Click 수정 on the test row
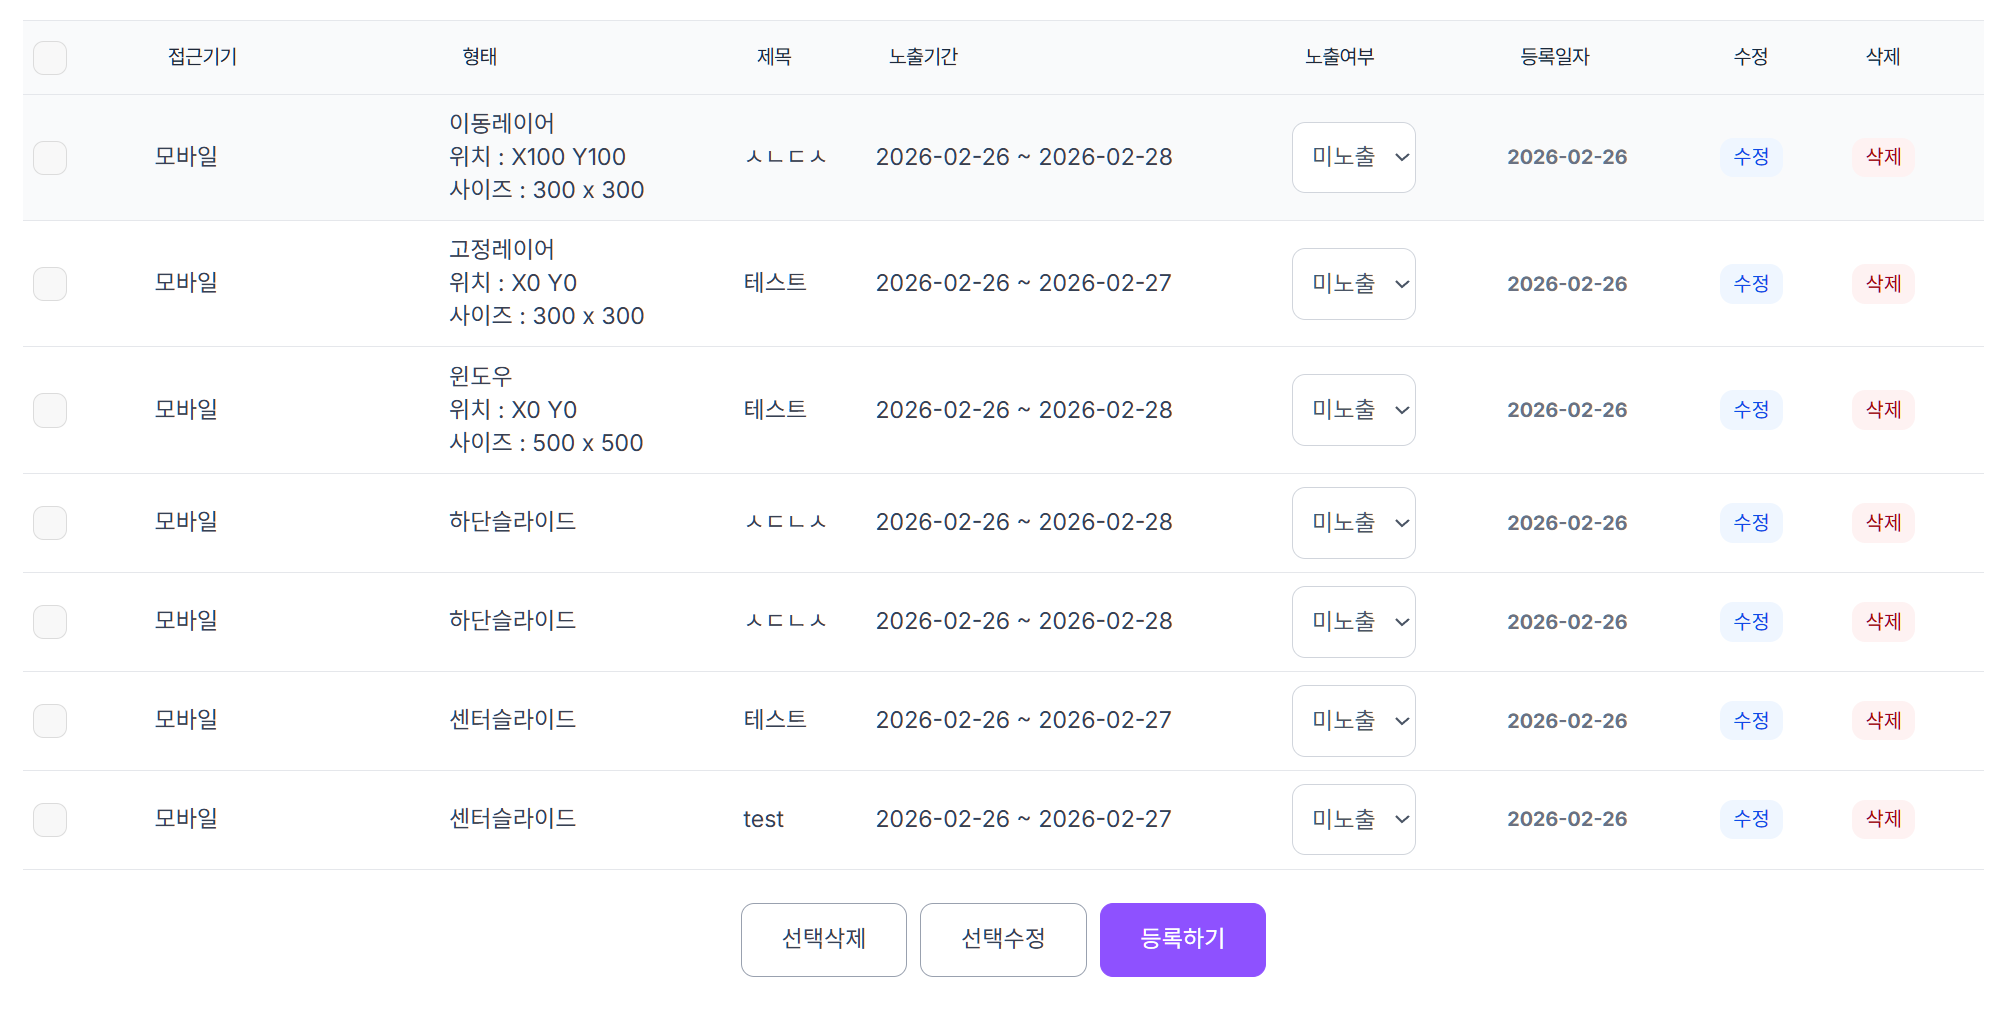This screenshot has height=1024, width=2003. (1751, 819)
